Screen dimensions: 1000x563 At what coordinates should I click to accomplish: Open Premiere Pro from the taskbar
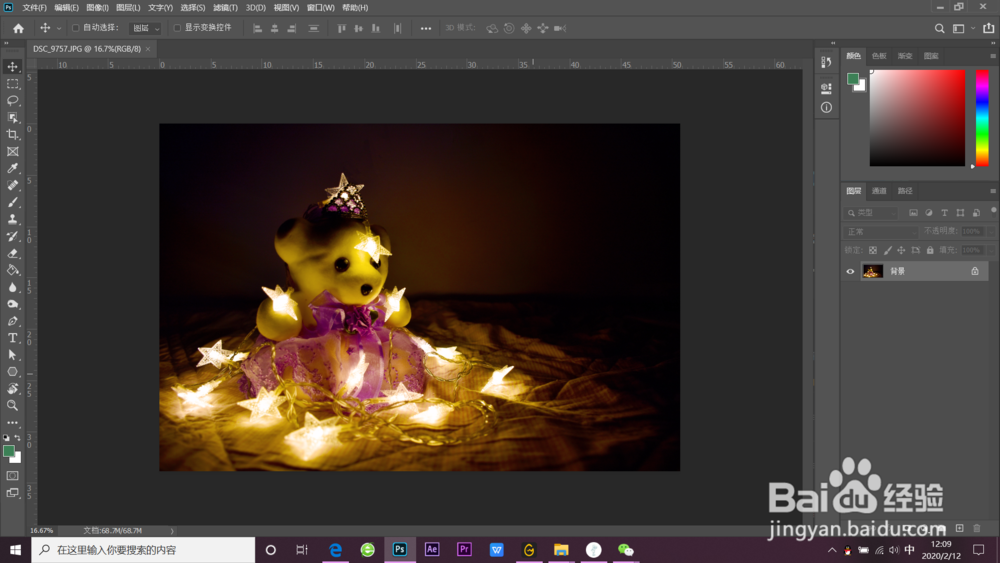[x=464, y=550]
